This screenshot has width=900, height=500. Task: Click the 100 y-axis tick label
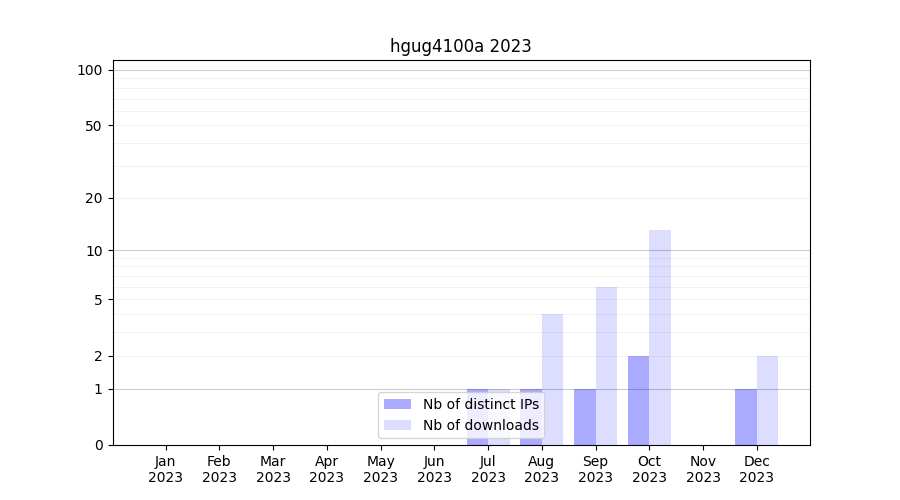[x=90, y=70]
